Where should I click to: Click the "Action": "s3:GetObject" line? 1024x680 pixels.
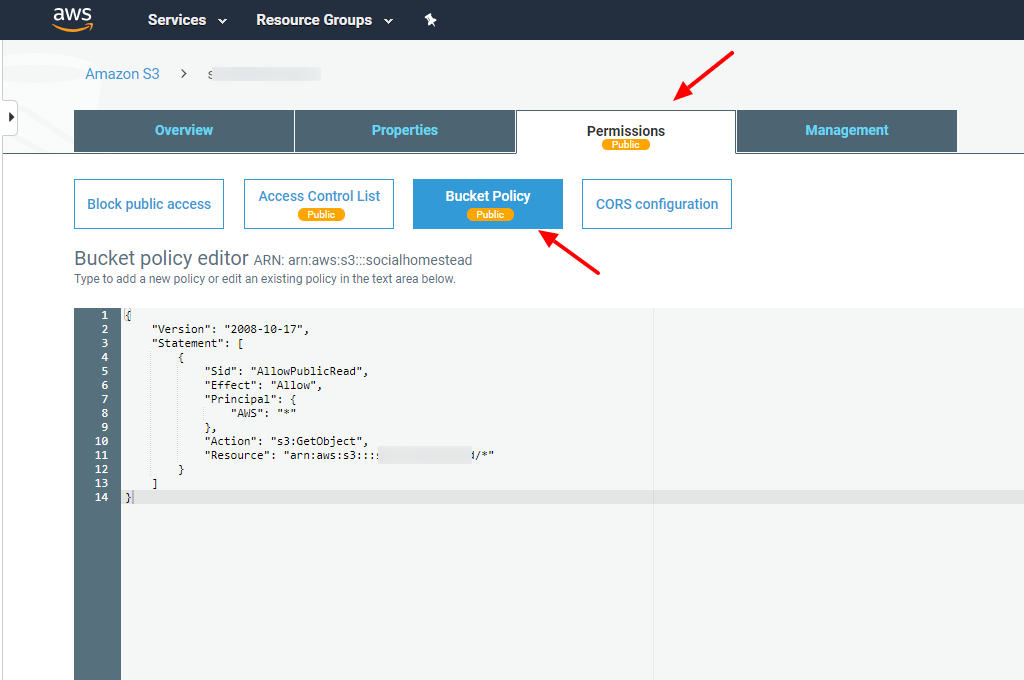tap(287, 441)
